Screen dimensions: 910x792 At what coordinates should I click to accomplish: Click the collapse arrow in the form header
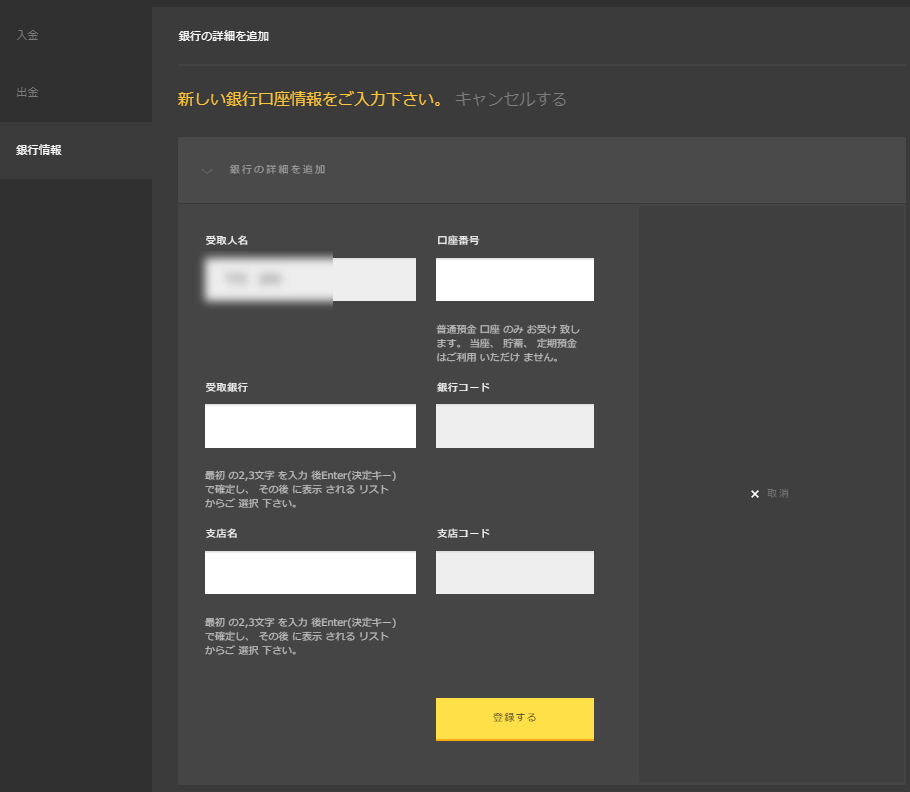(207, 170)
